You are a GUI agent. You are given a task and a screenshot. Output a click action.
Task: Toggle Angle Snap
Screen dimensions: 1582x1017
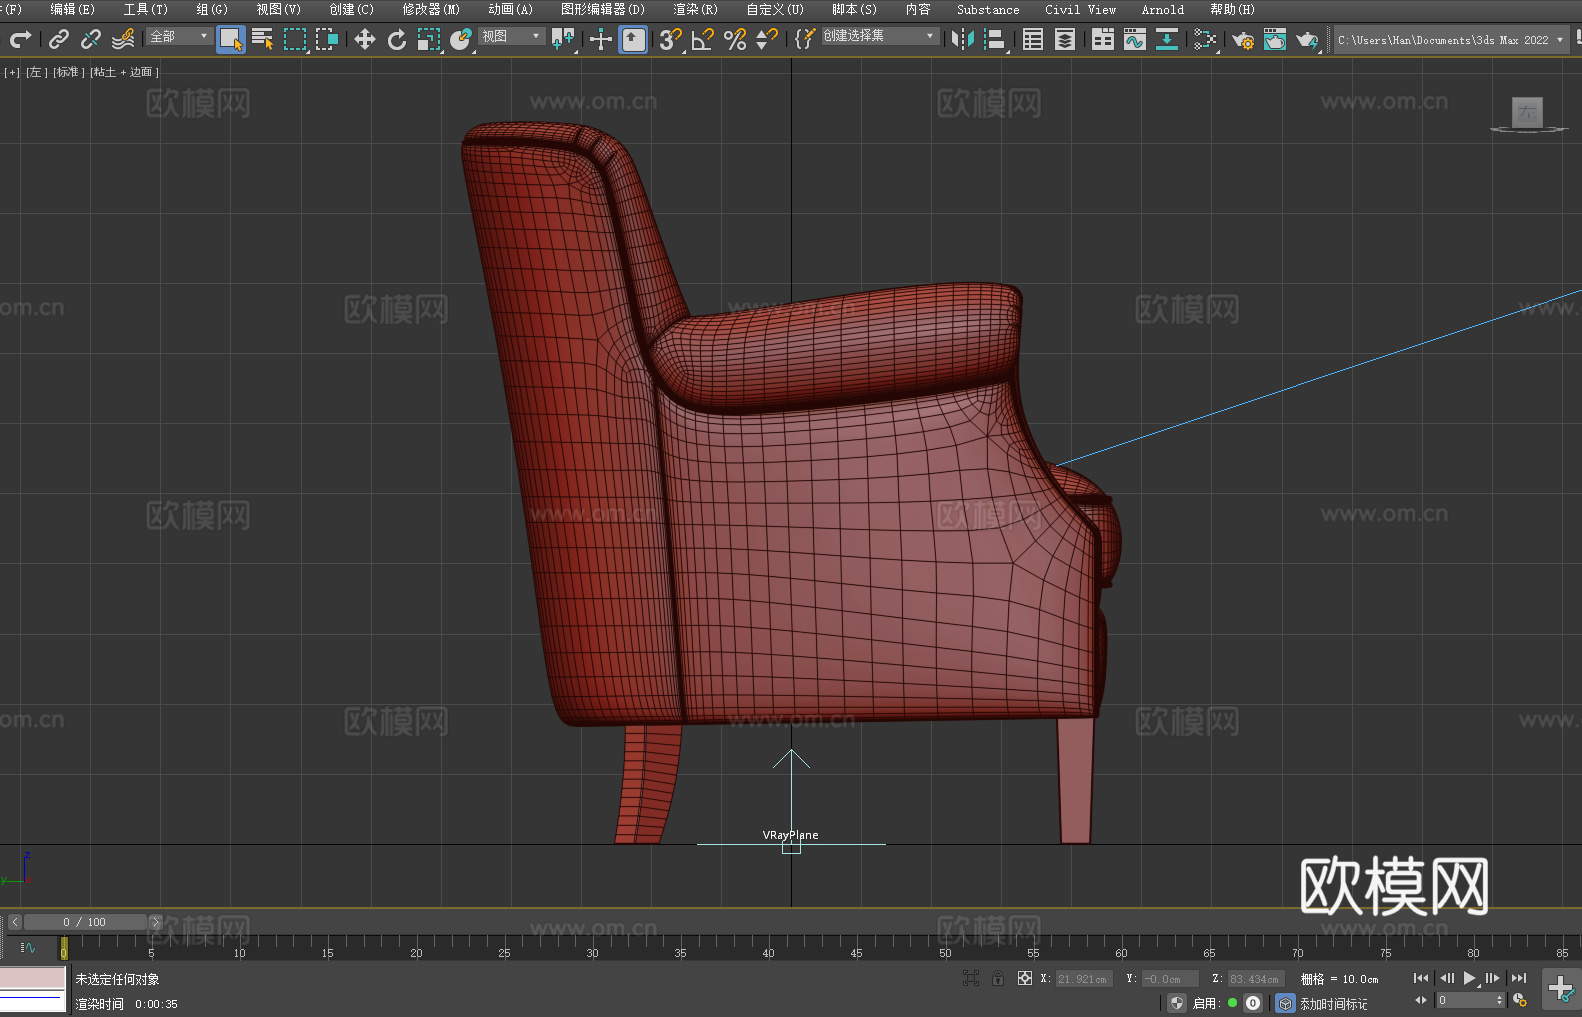pos(703,39)
